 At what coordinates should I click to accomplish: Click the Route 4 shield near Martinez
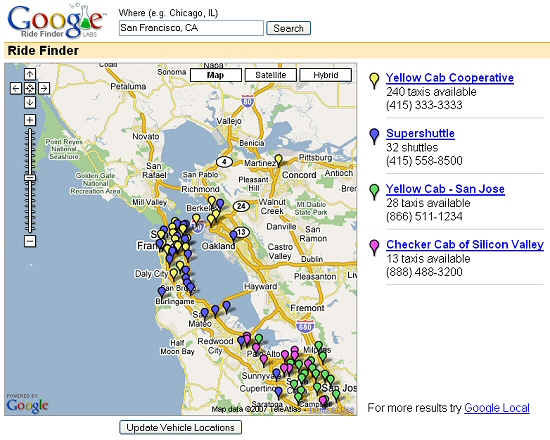(x=224, y=162)
